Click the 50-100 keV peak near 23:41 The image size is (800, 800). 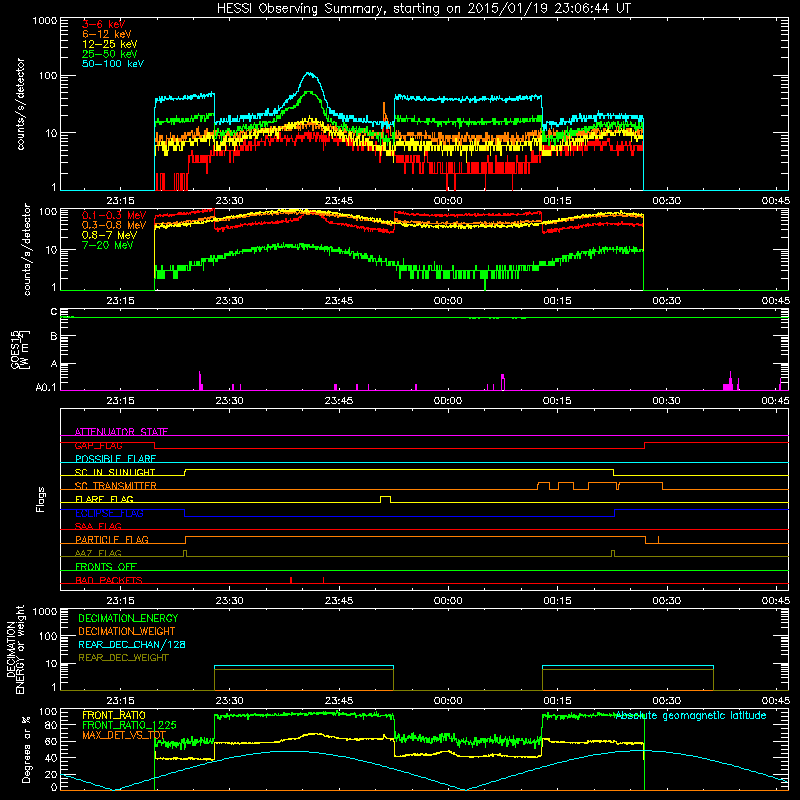click(309, 74)
